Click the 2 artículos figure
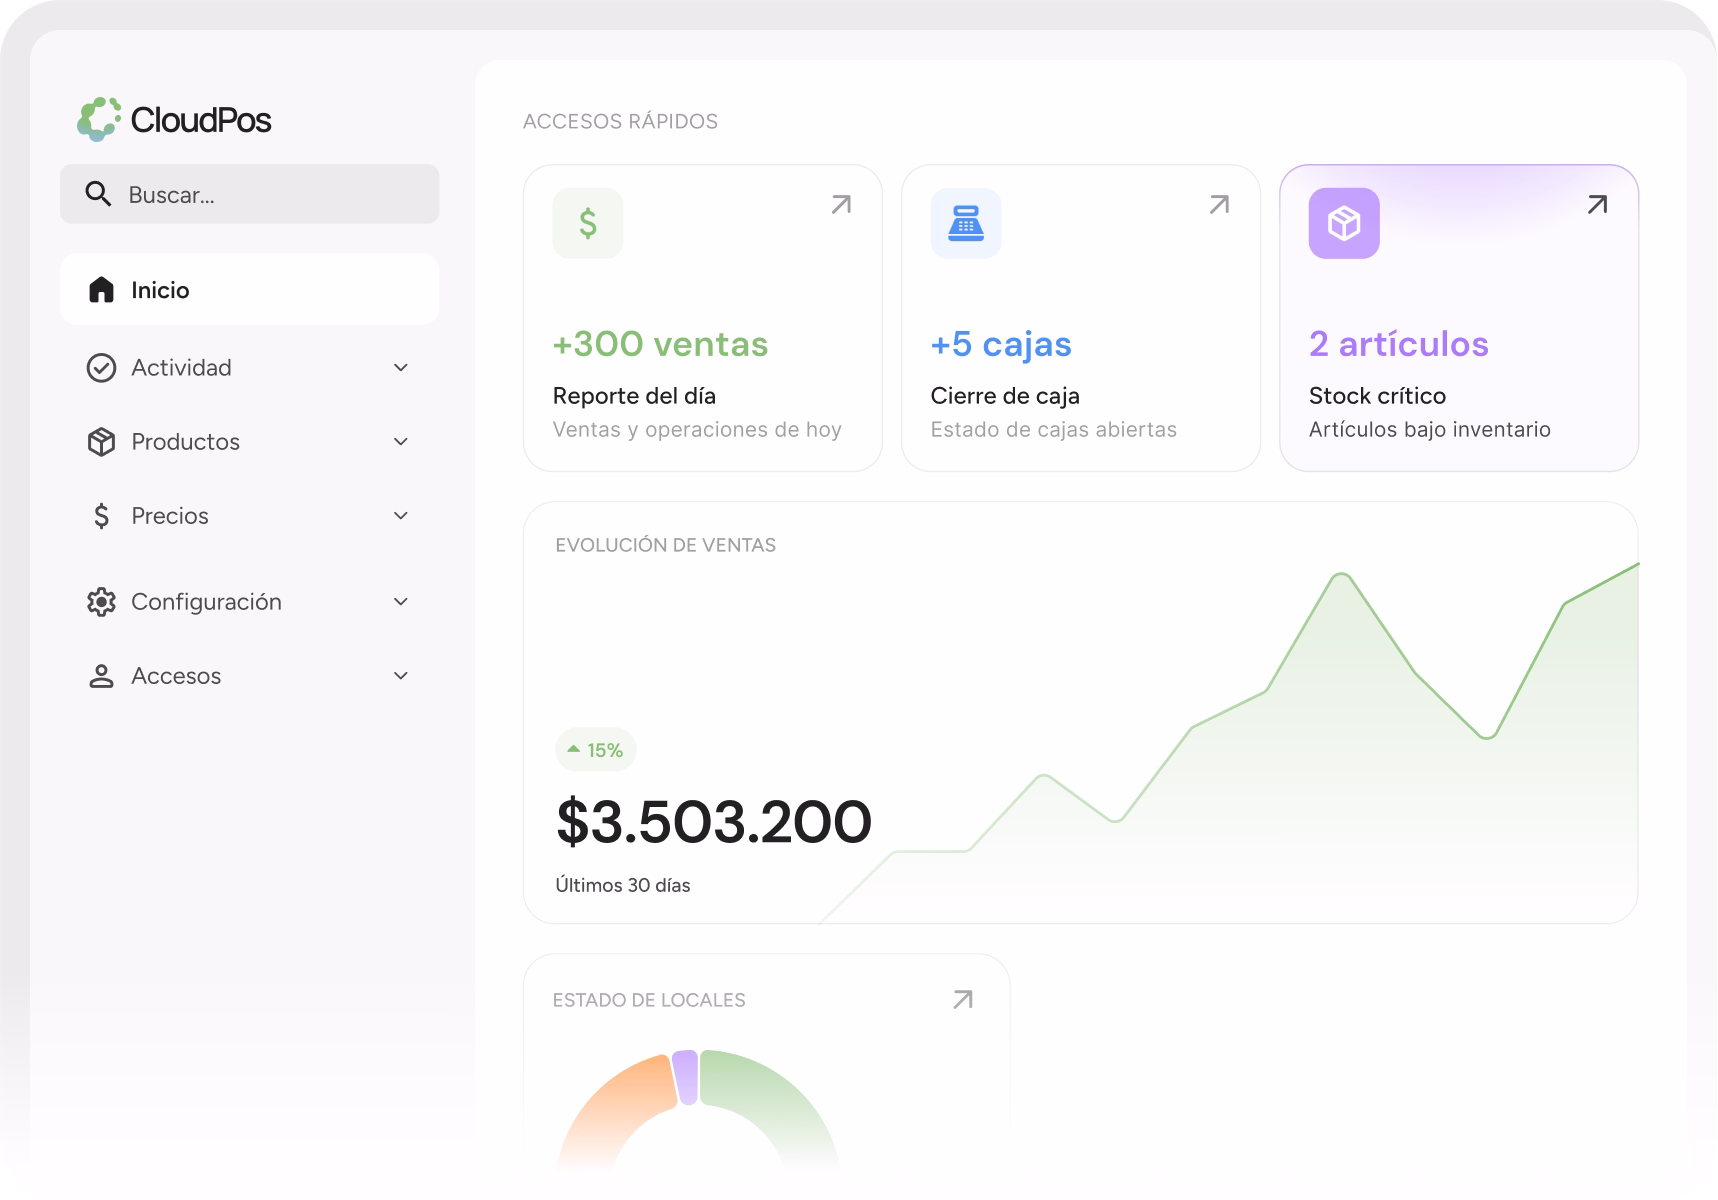 tap(1398, 344)
